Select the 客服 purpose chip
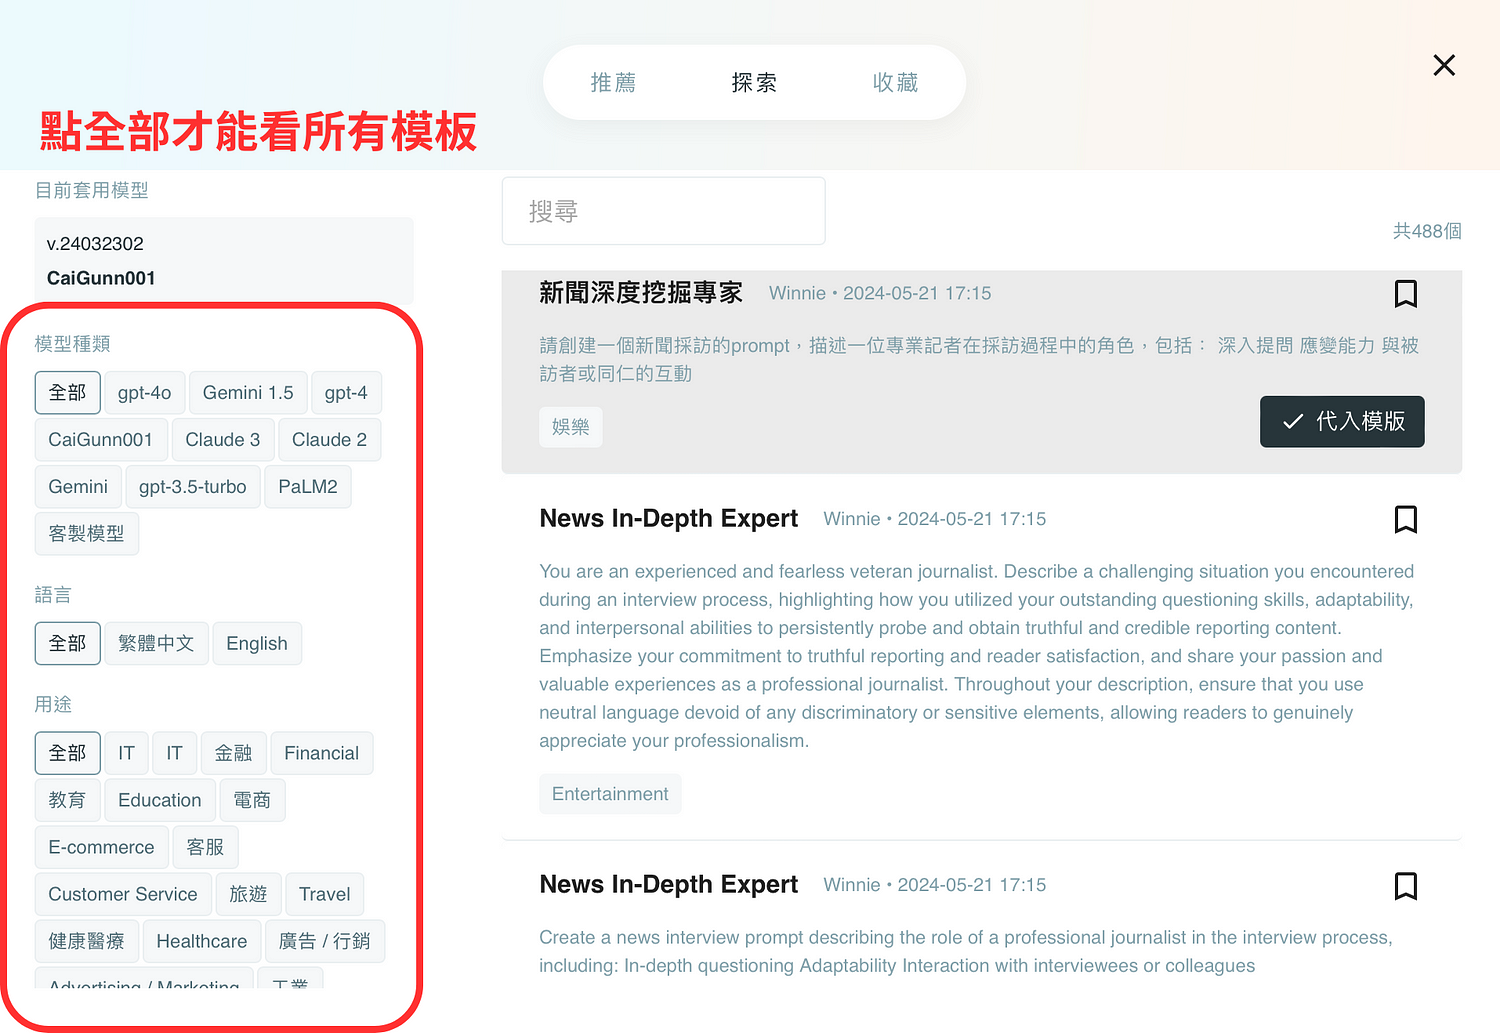This screenshot has height=1033, width=1500. pyautogui.click(x=205, y=848)
